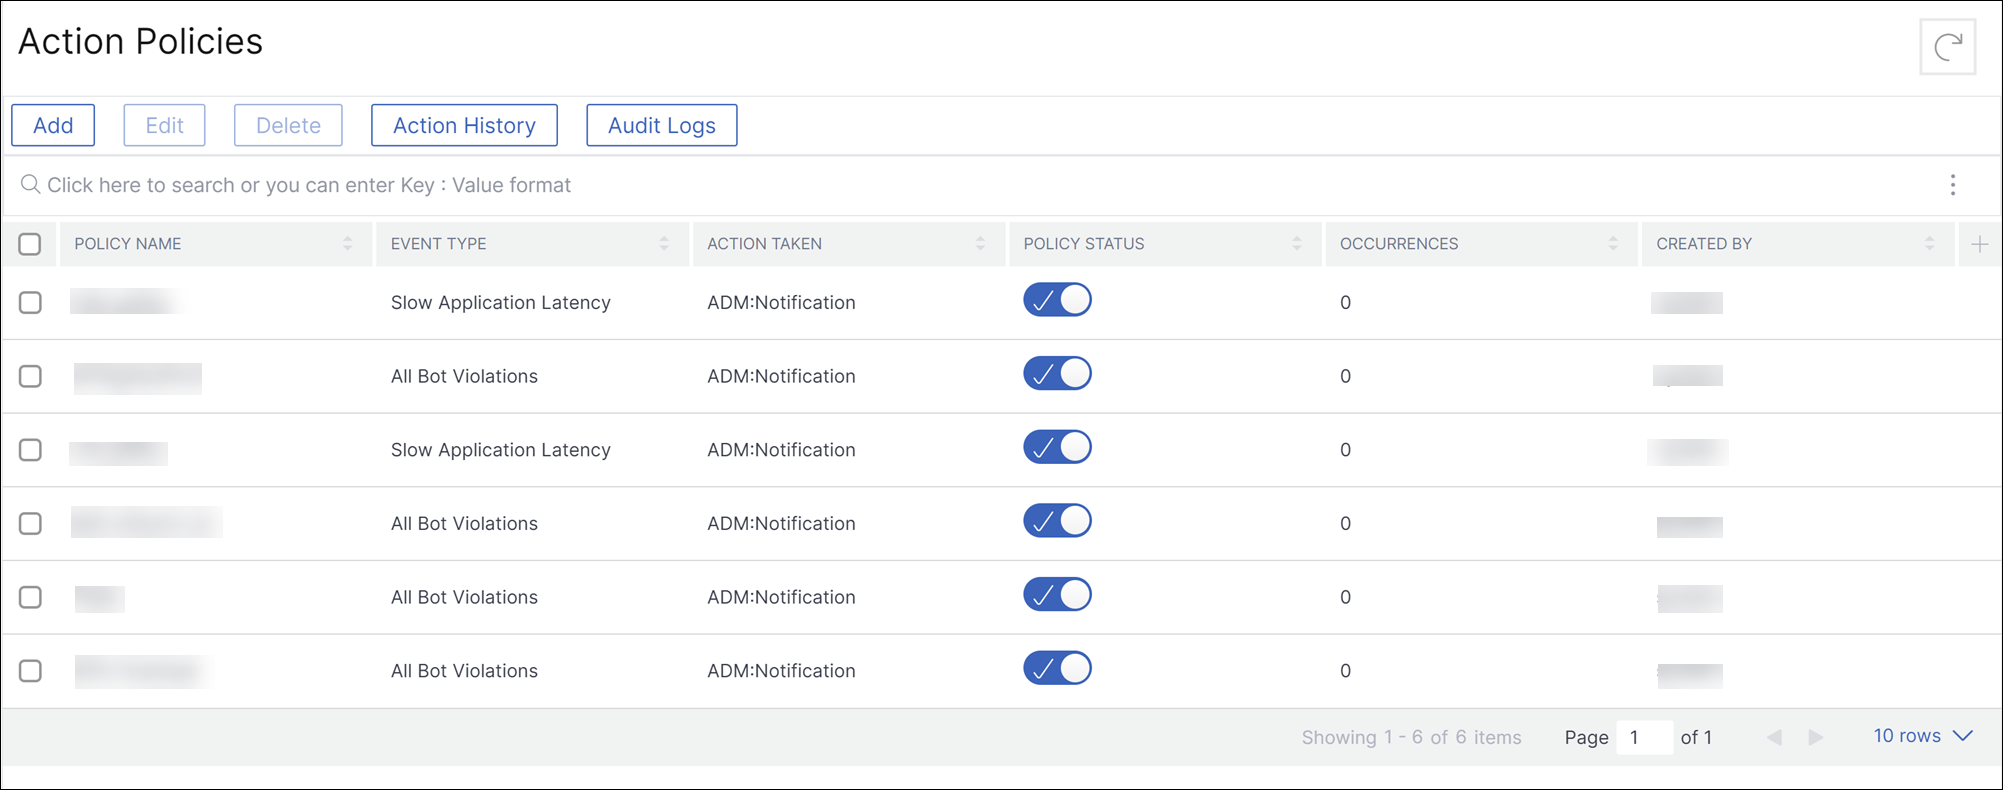Sort by Policy Name column arrows
2003x790 pixels.
(347, 244)
